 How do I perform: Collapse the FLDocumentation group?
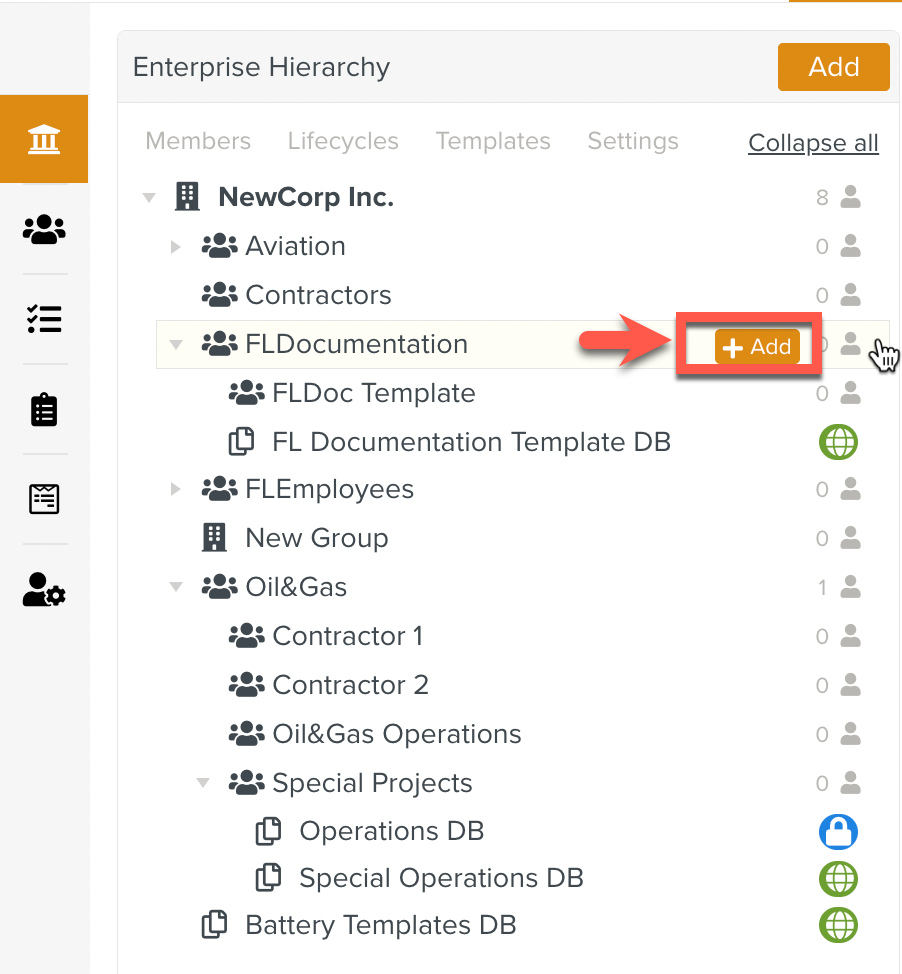coord(176,345)
